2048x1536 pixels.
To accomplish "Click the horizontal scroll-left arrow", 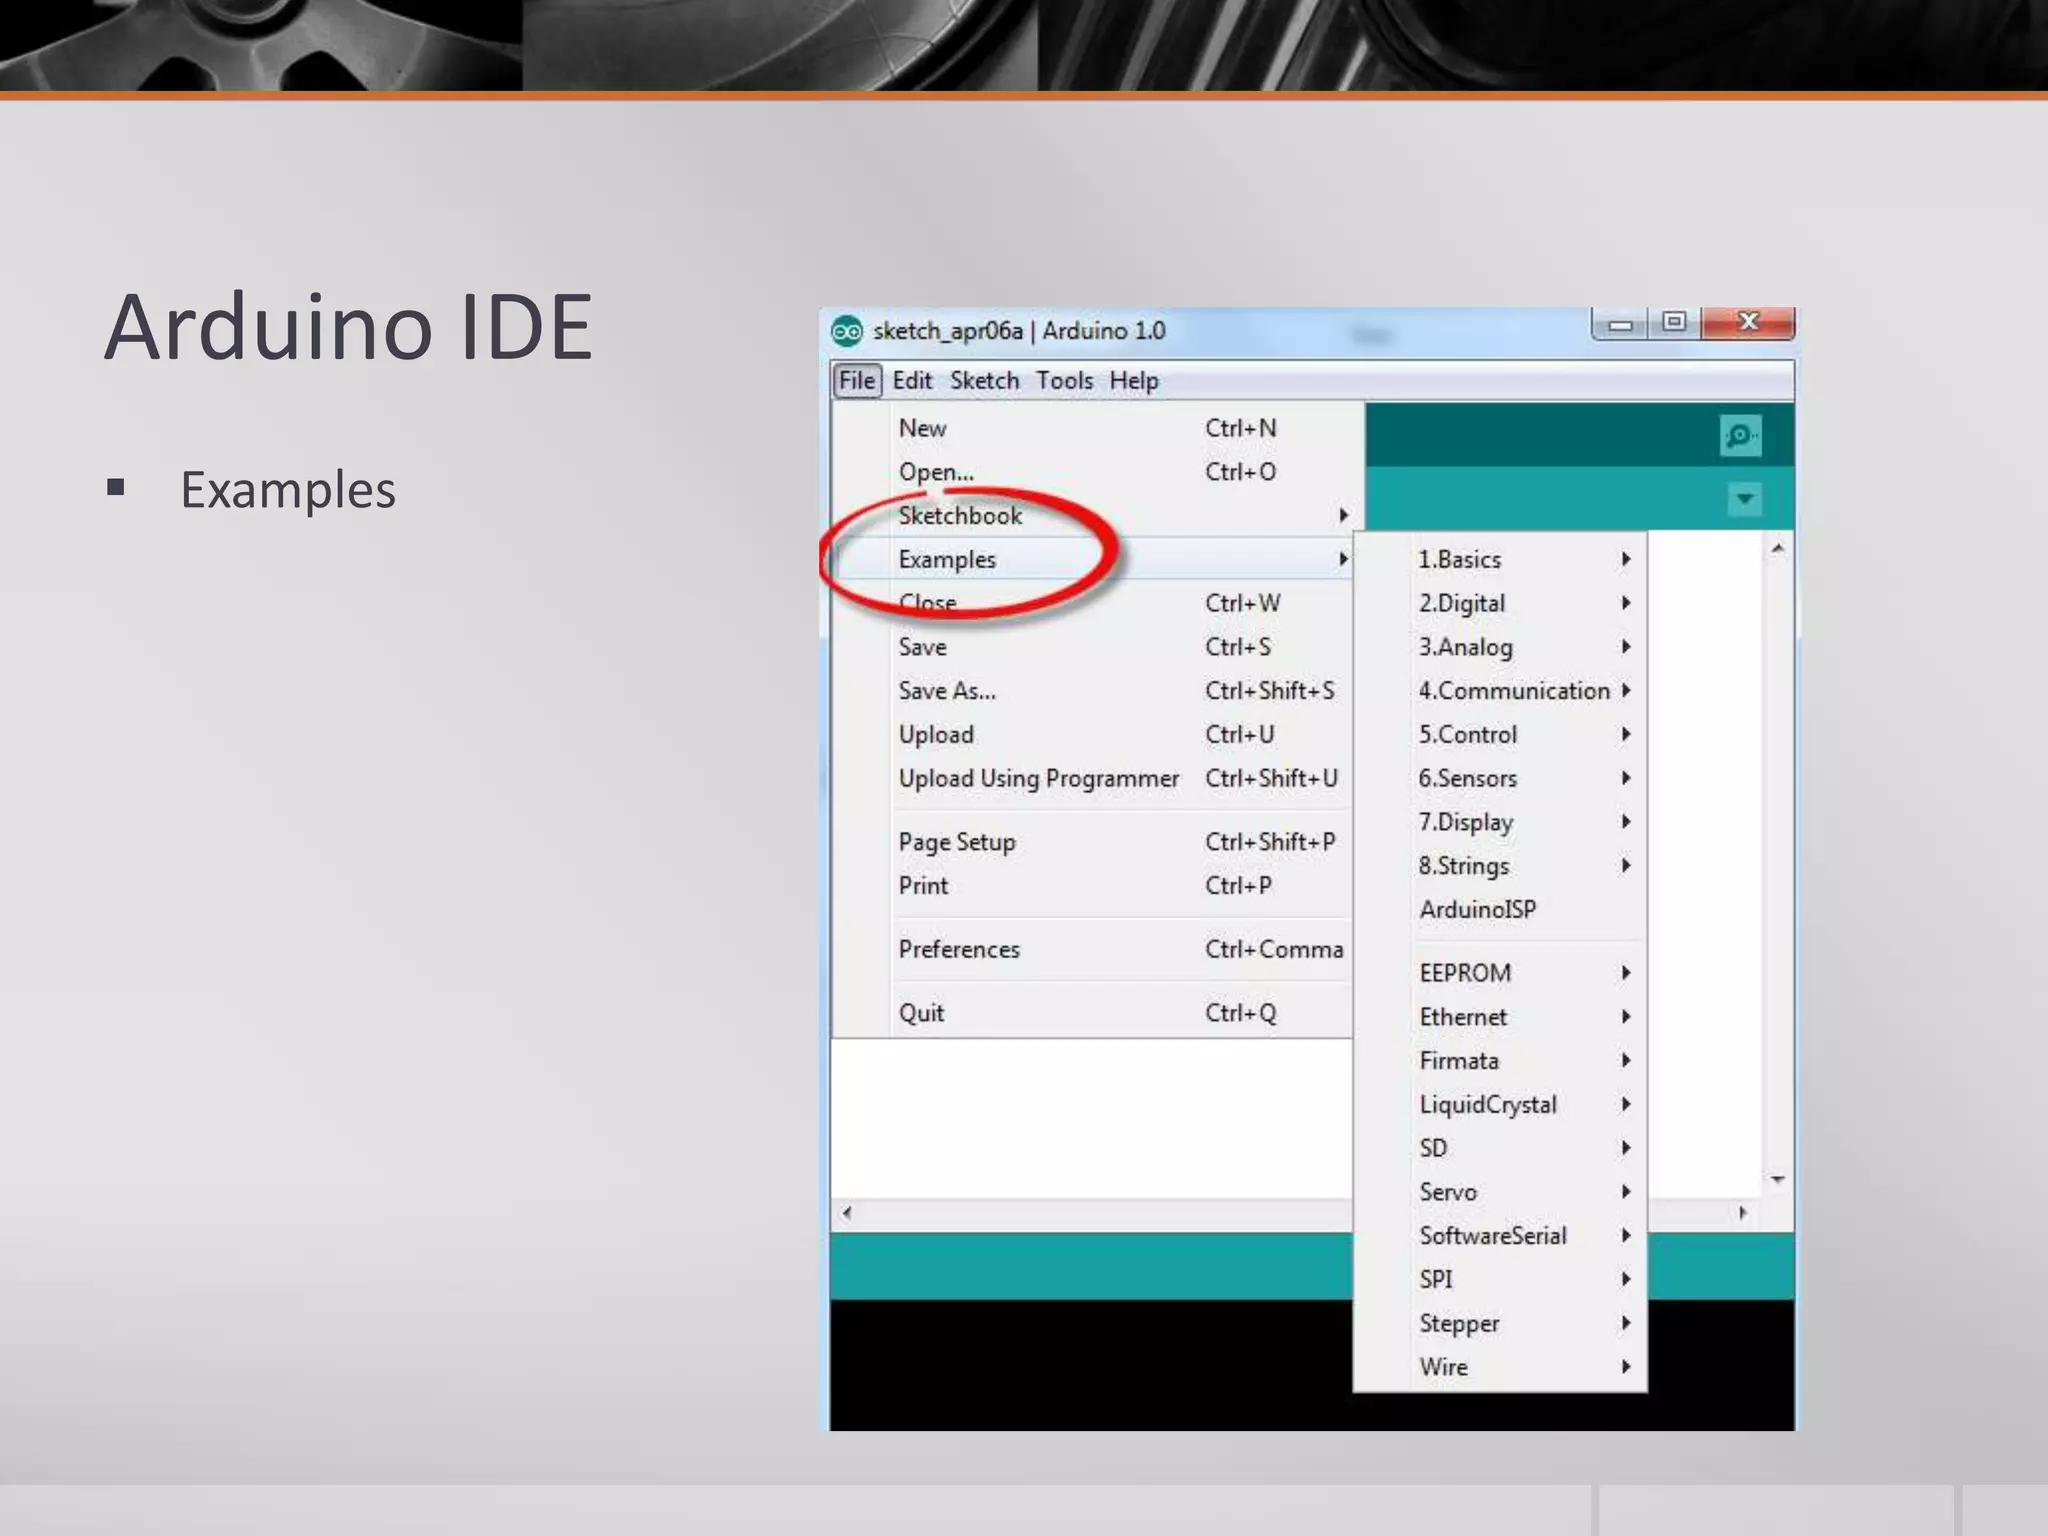I will 847,1213.
